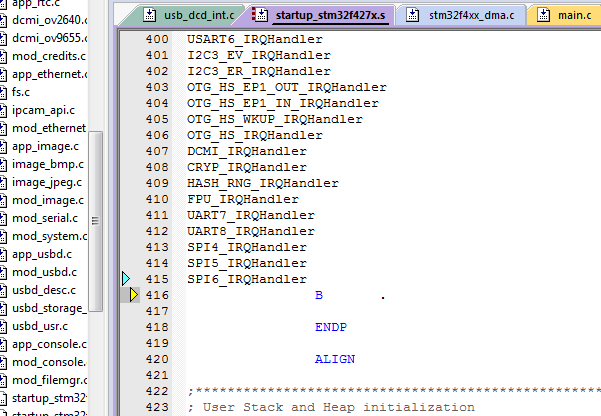
Task: Click the file icon on stm32f4xx_dma.c tab
Action: coord(412,15)
